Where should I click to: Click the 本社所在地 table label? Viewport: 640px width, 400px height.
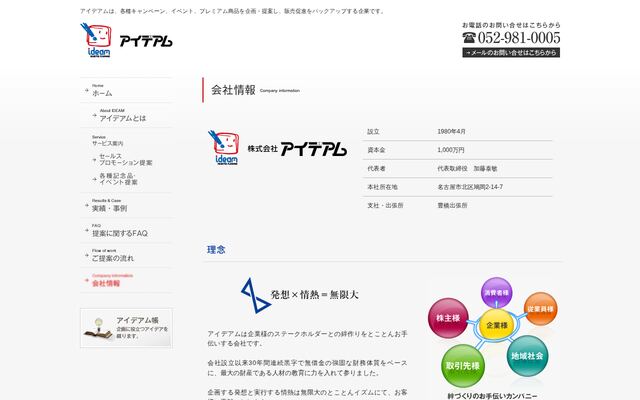click(x=382, y=187)
